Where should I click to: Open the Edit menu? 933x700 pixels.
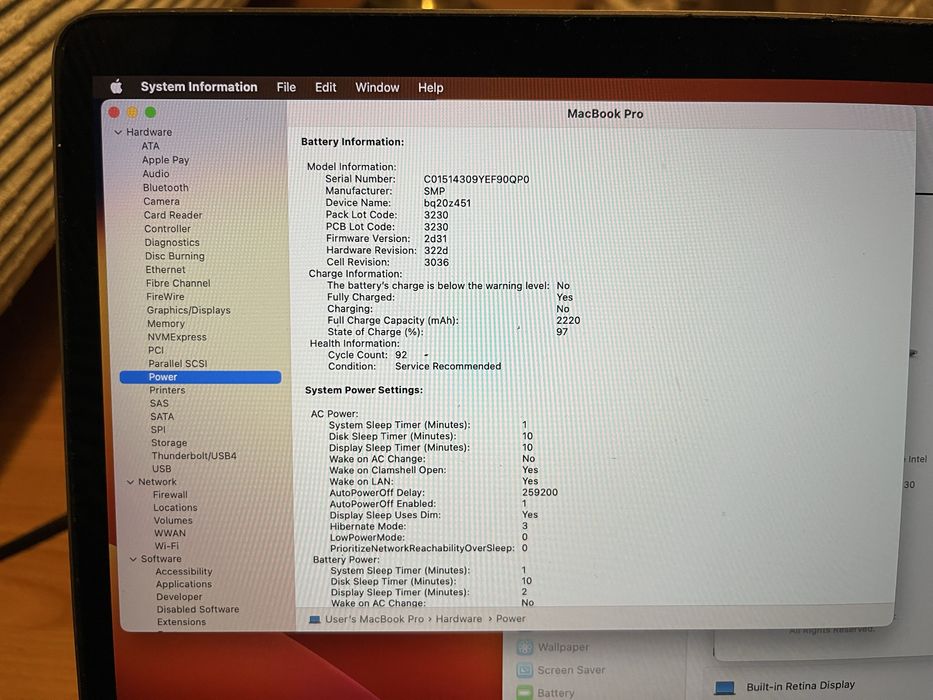[x=325, y=88]
